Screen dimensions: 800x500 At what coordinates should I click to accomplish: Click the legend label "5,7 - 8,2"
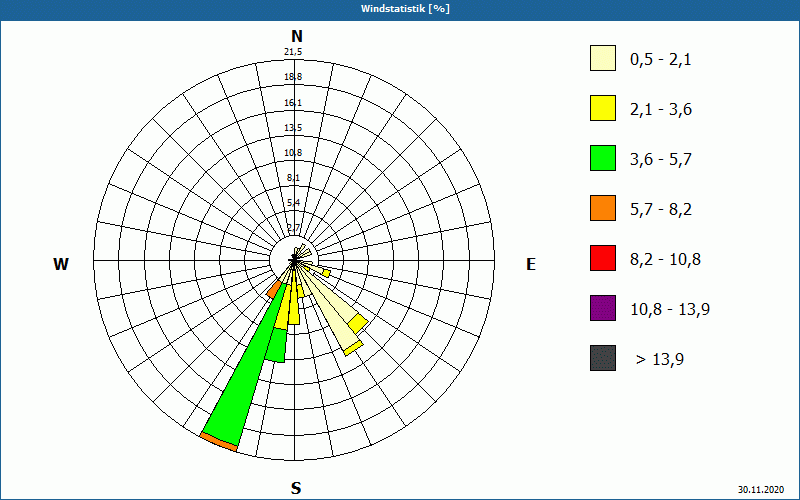(661, 210)
